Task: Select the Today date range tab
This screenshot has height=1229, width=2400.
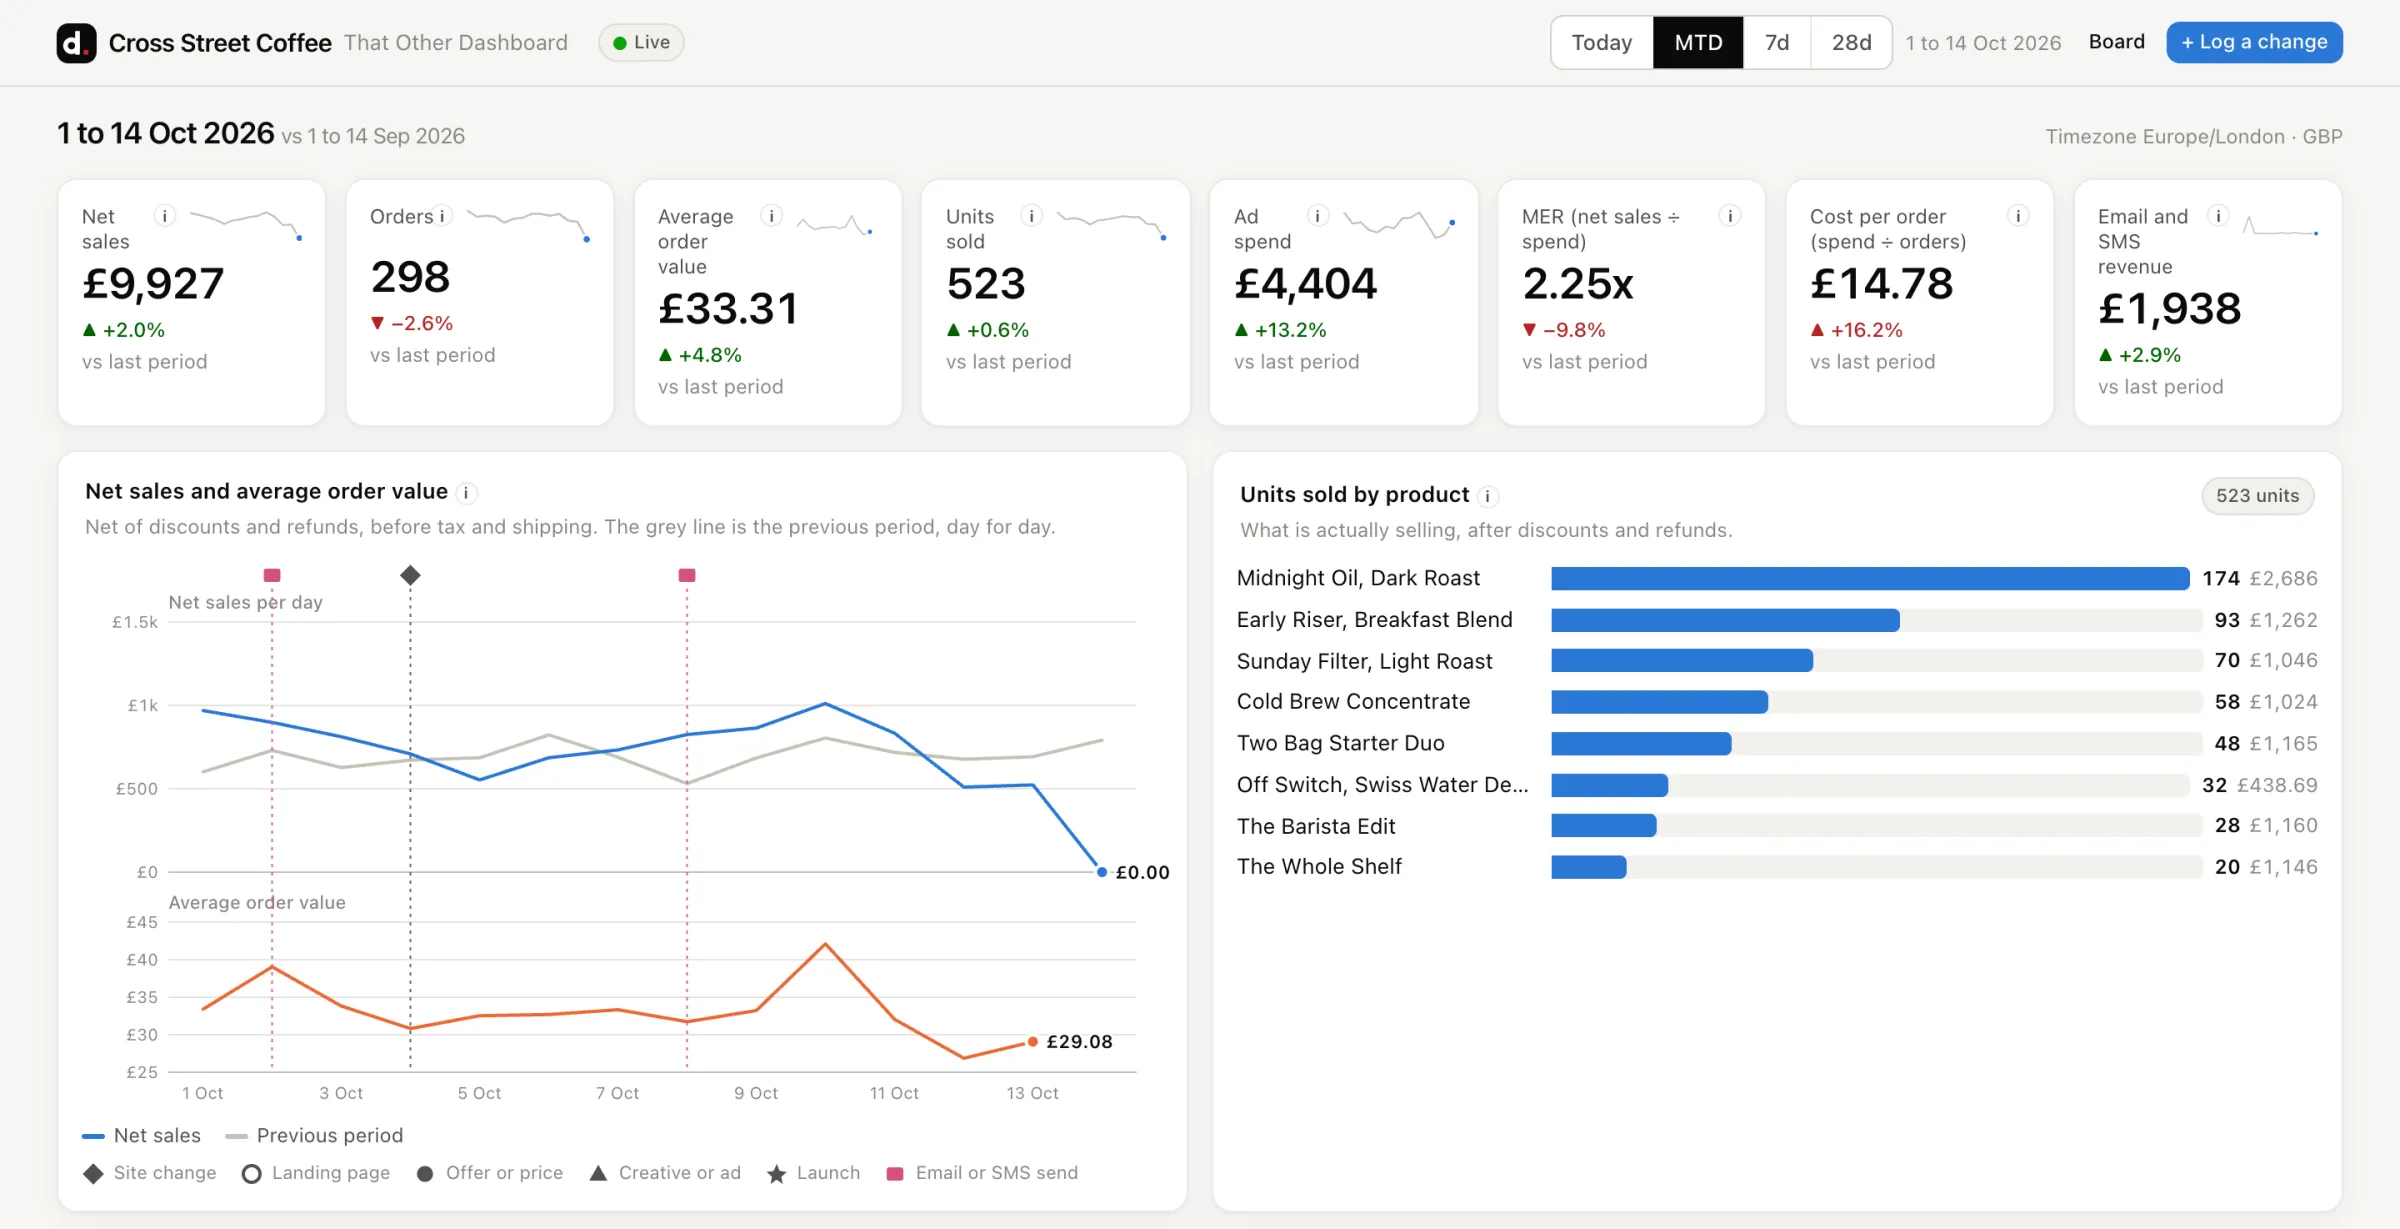Action: (1602, 42)
